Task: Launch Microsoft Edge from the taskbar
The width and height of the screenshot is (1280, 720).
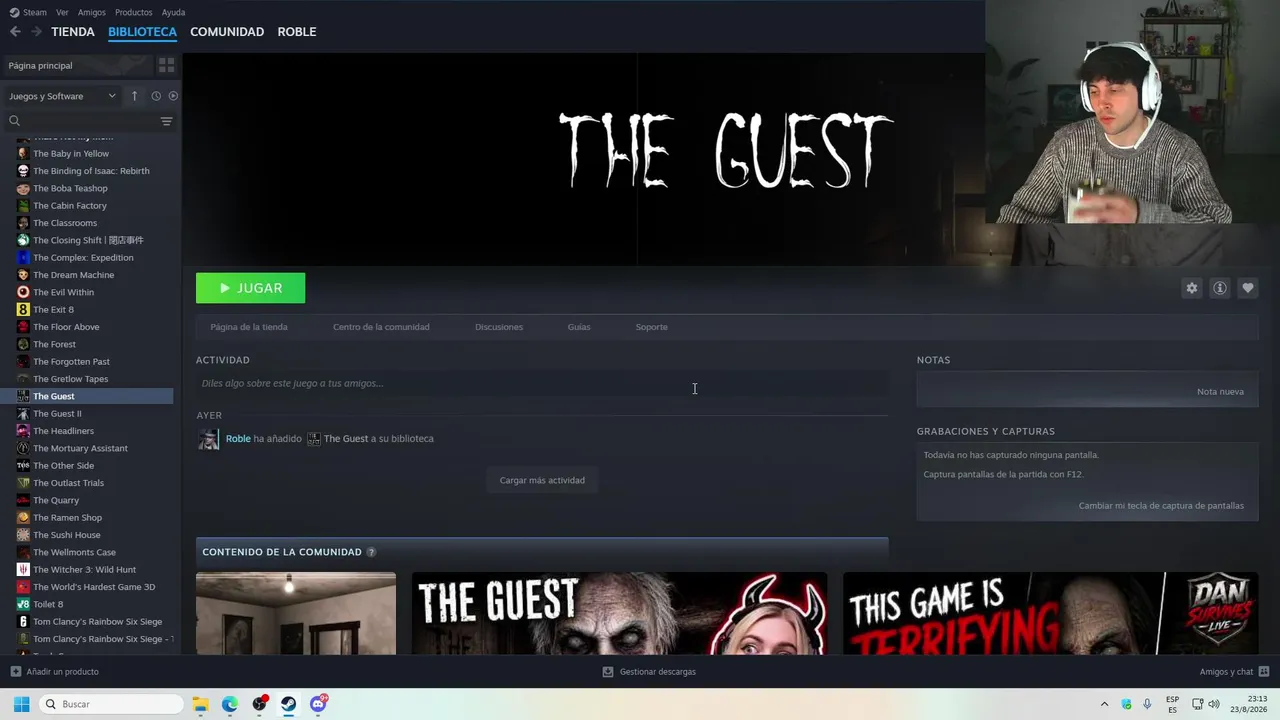Action: (230, 704)
